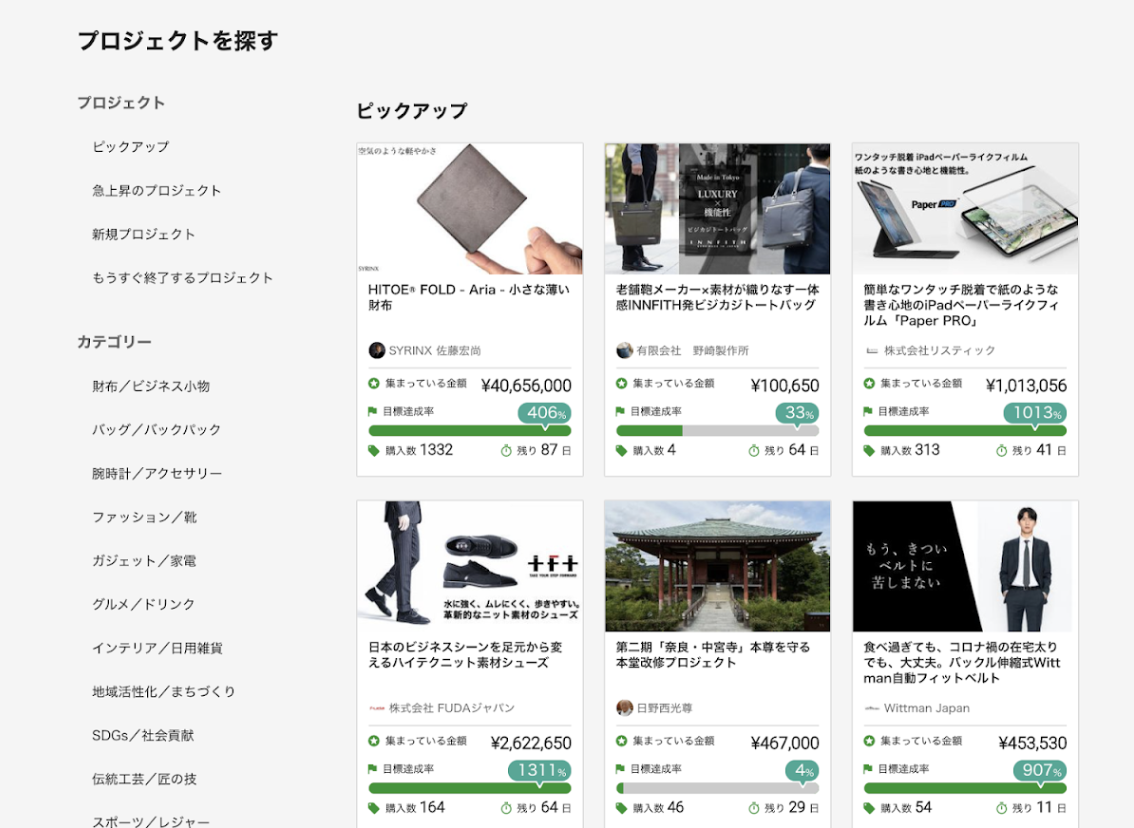Image resolution: width=1134 pixels, height=828 pixels.
Task: Click flag icon in INNFITH card
Action: tap(620, 411)
